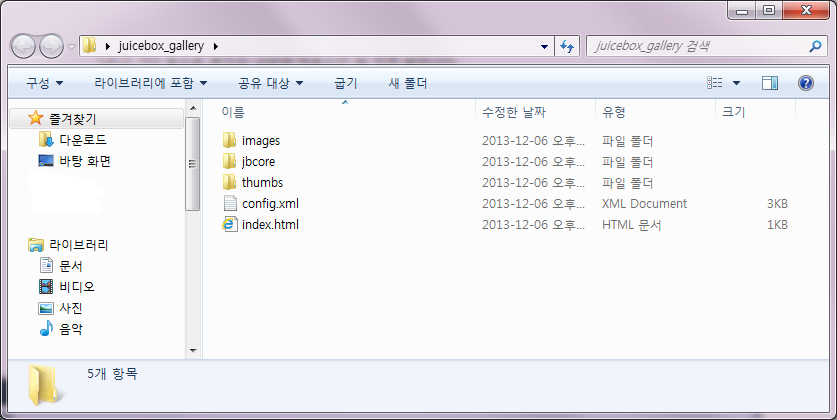837x420 pixels.
Task: Open the 라이브러리에 포함 menu
Action: click(x=150, y=83)
